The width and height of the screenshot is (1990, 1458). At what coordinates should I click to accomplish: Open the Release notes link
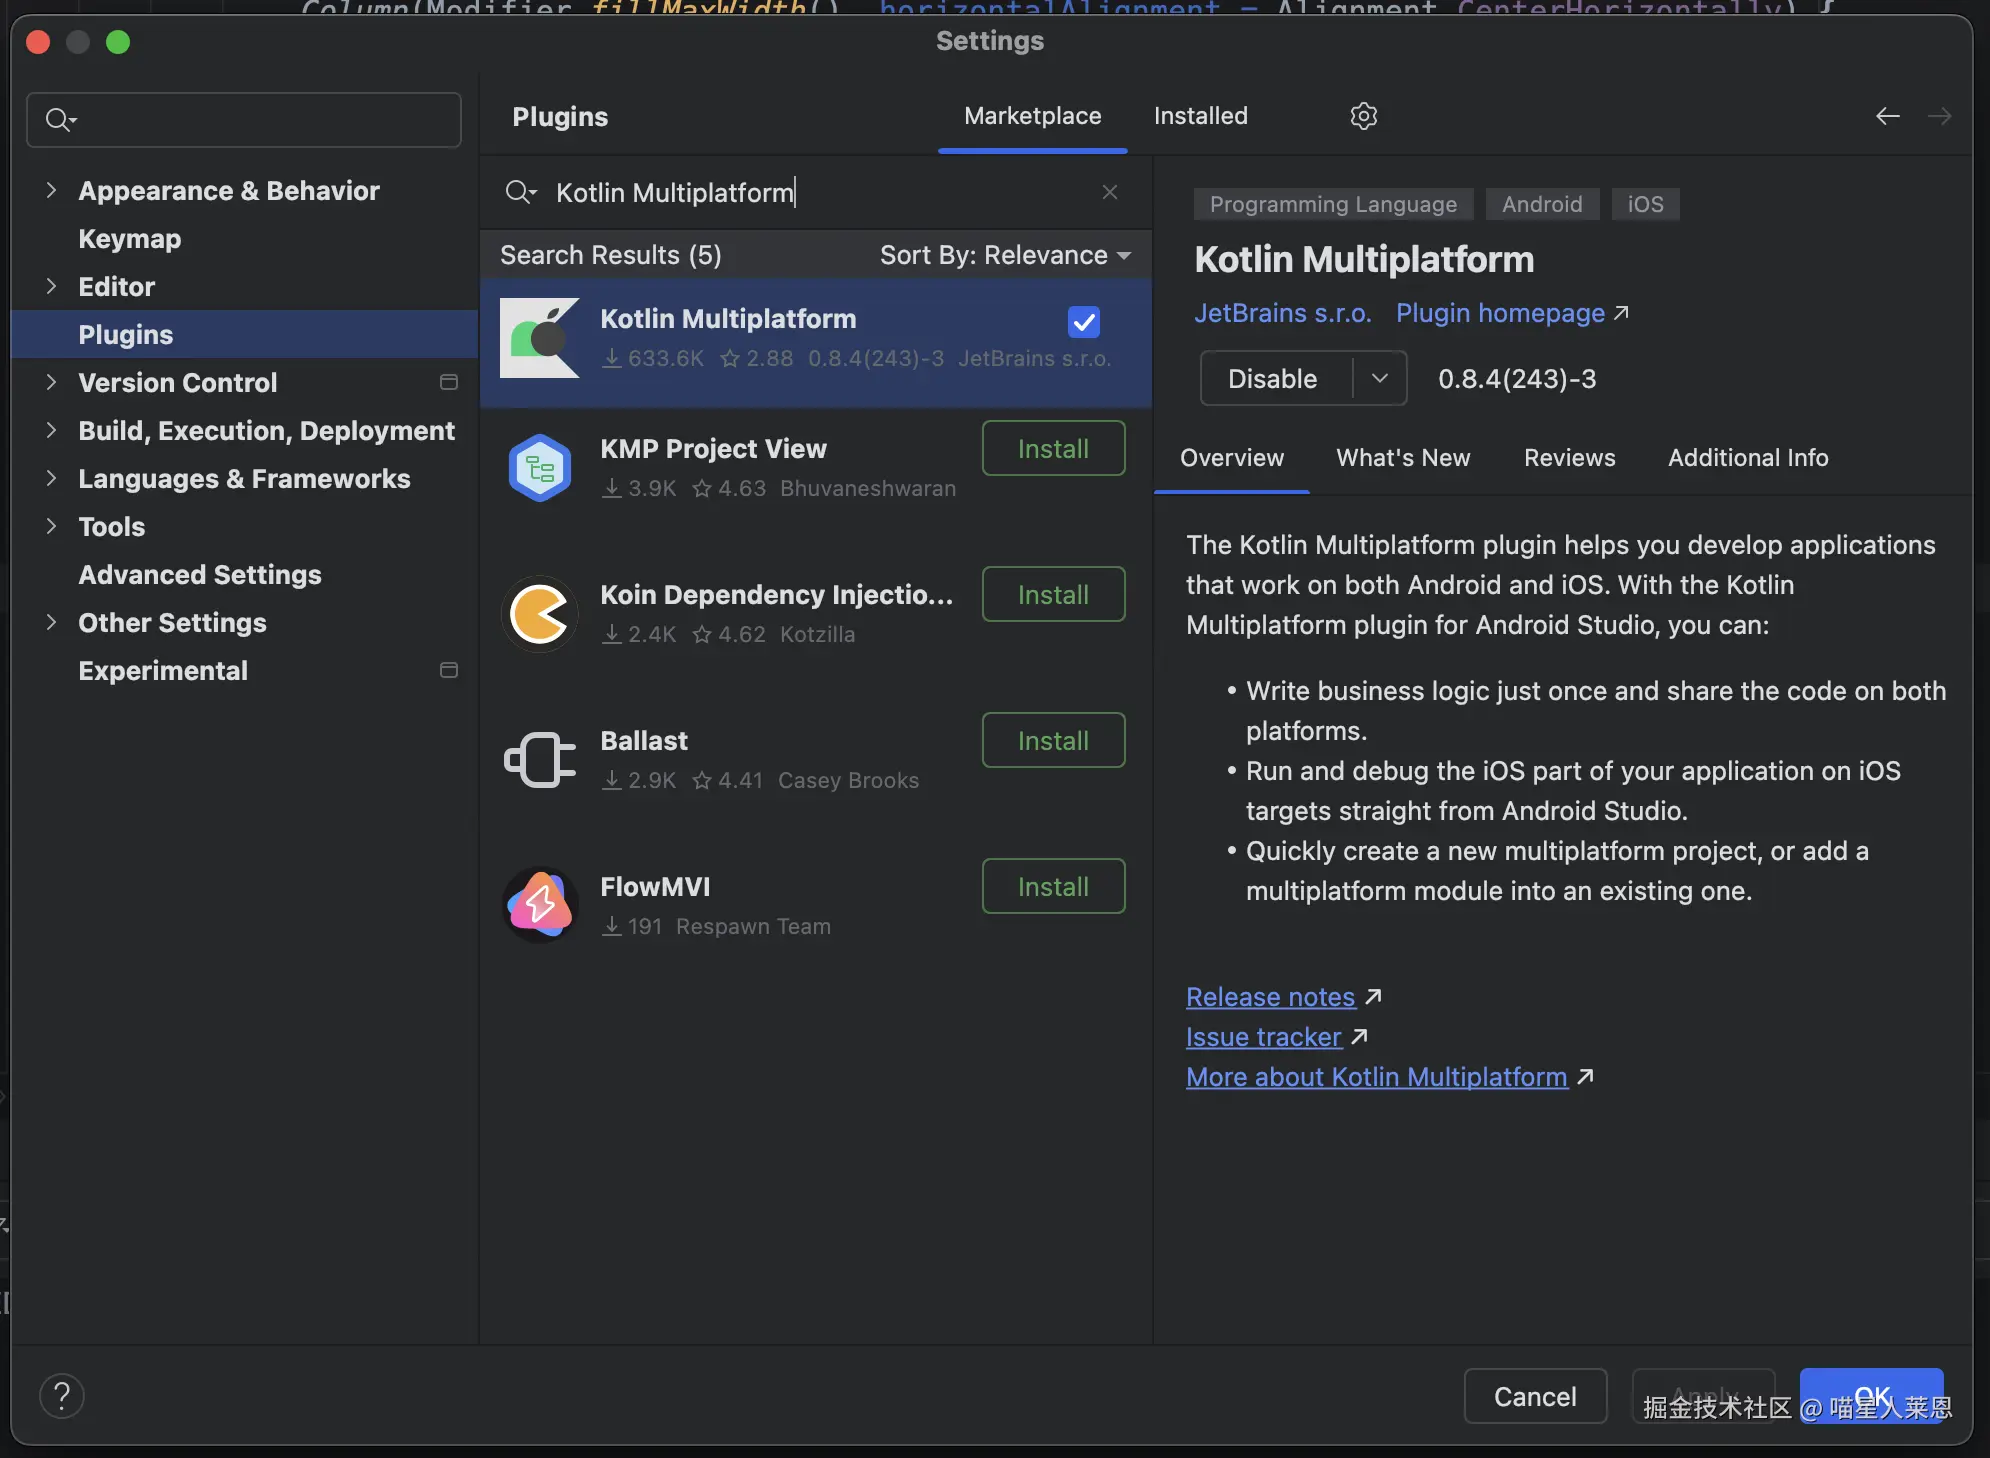pos(1270,997)
